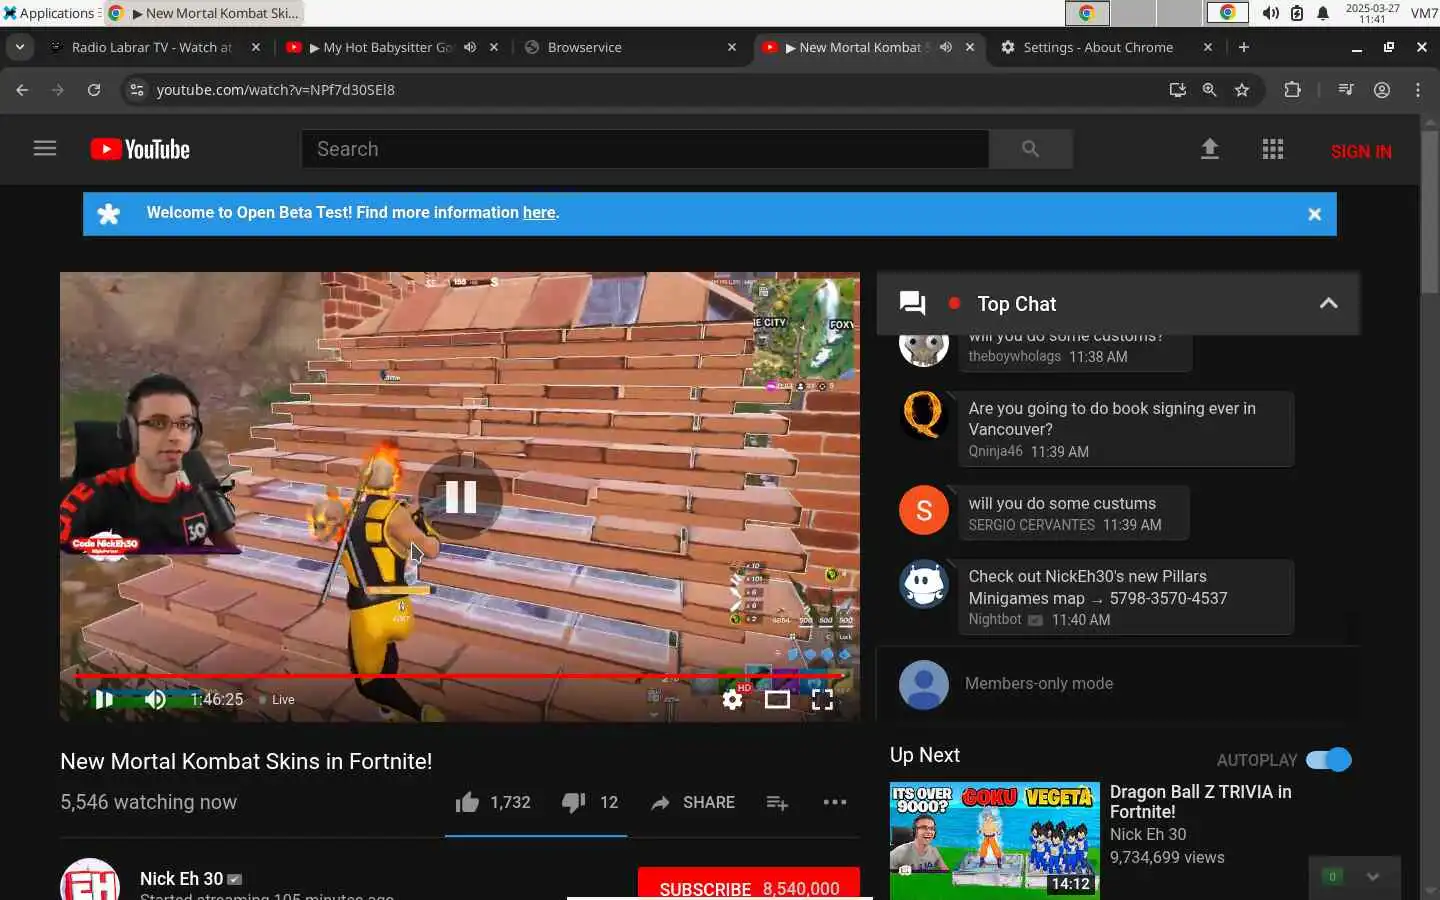Open Chrome profile avatar icon

point(1382,90)
